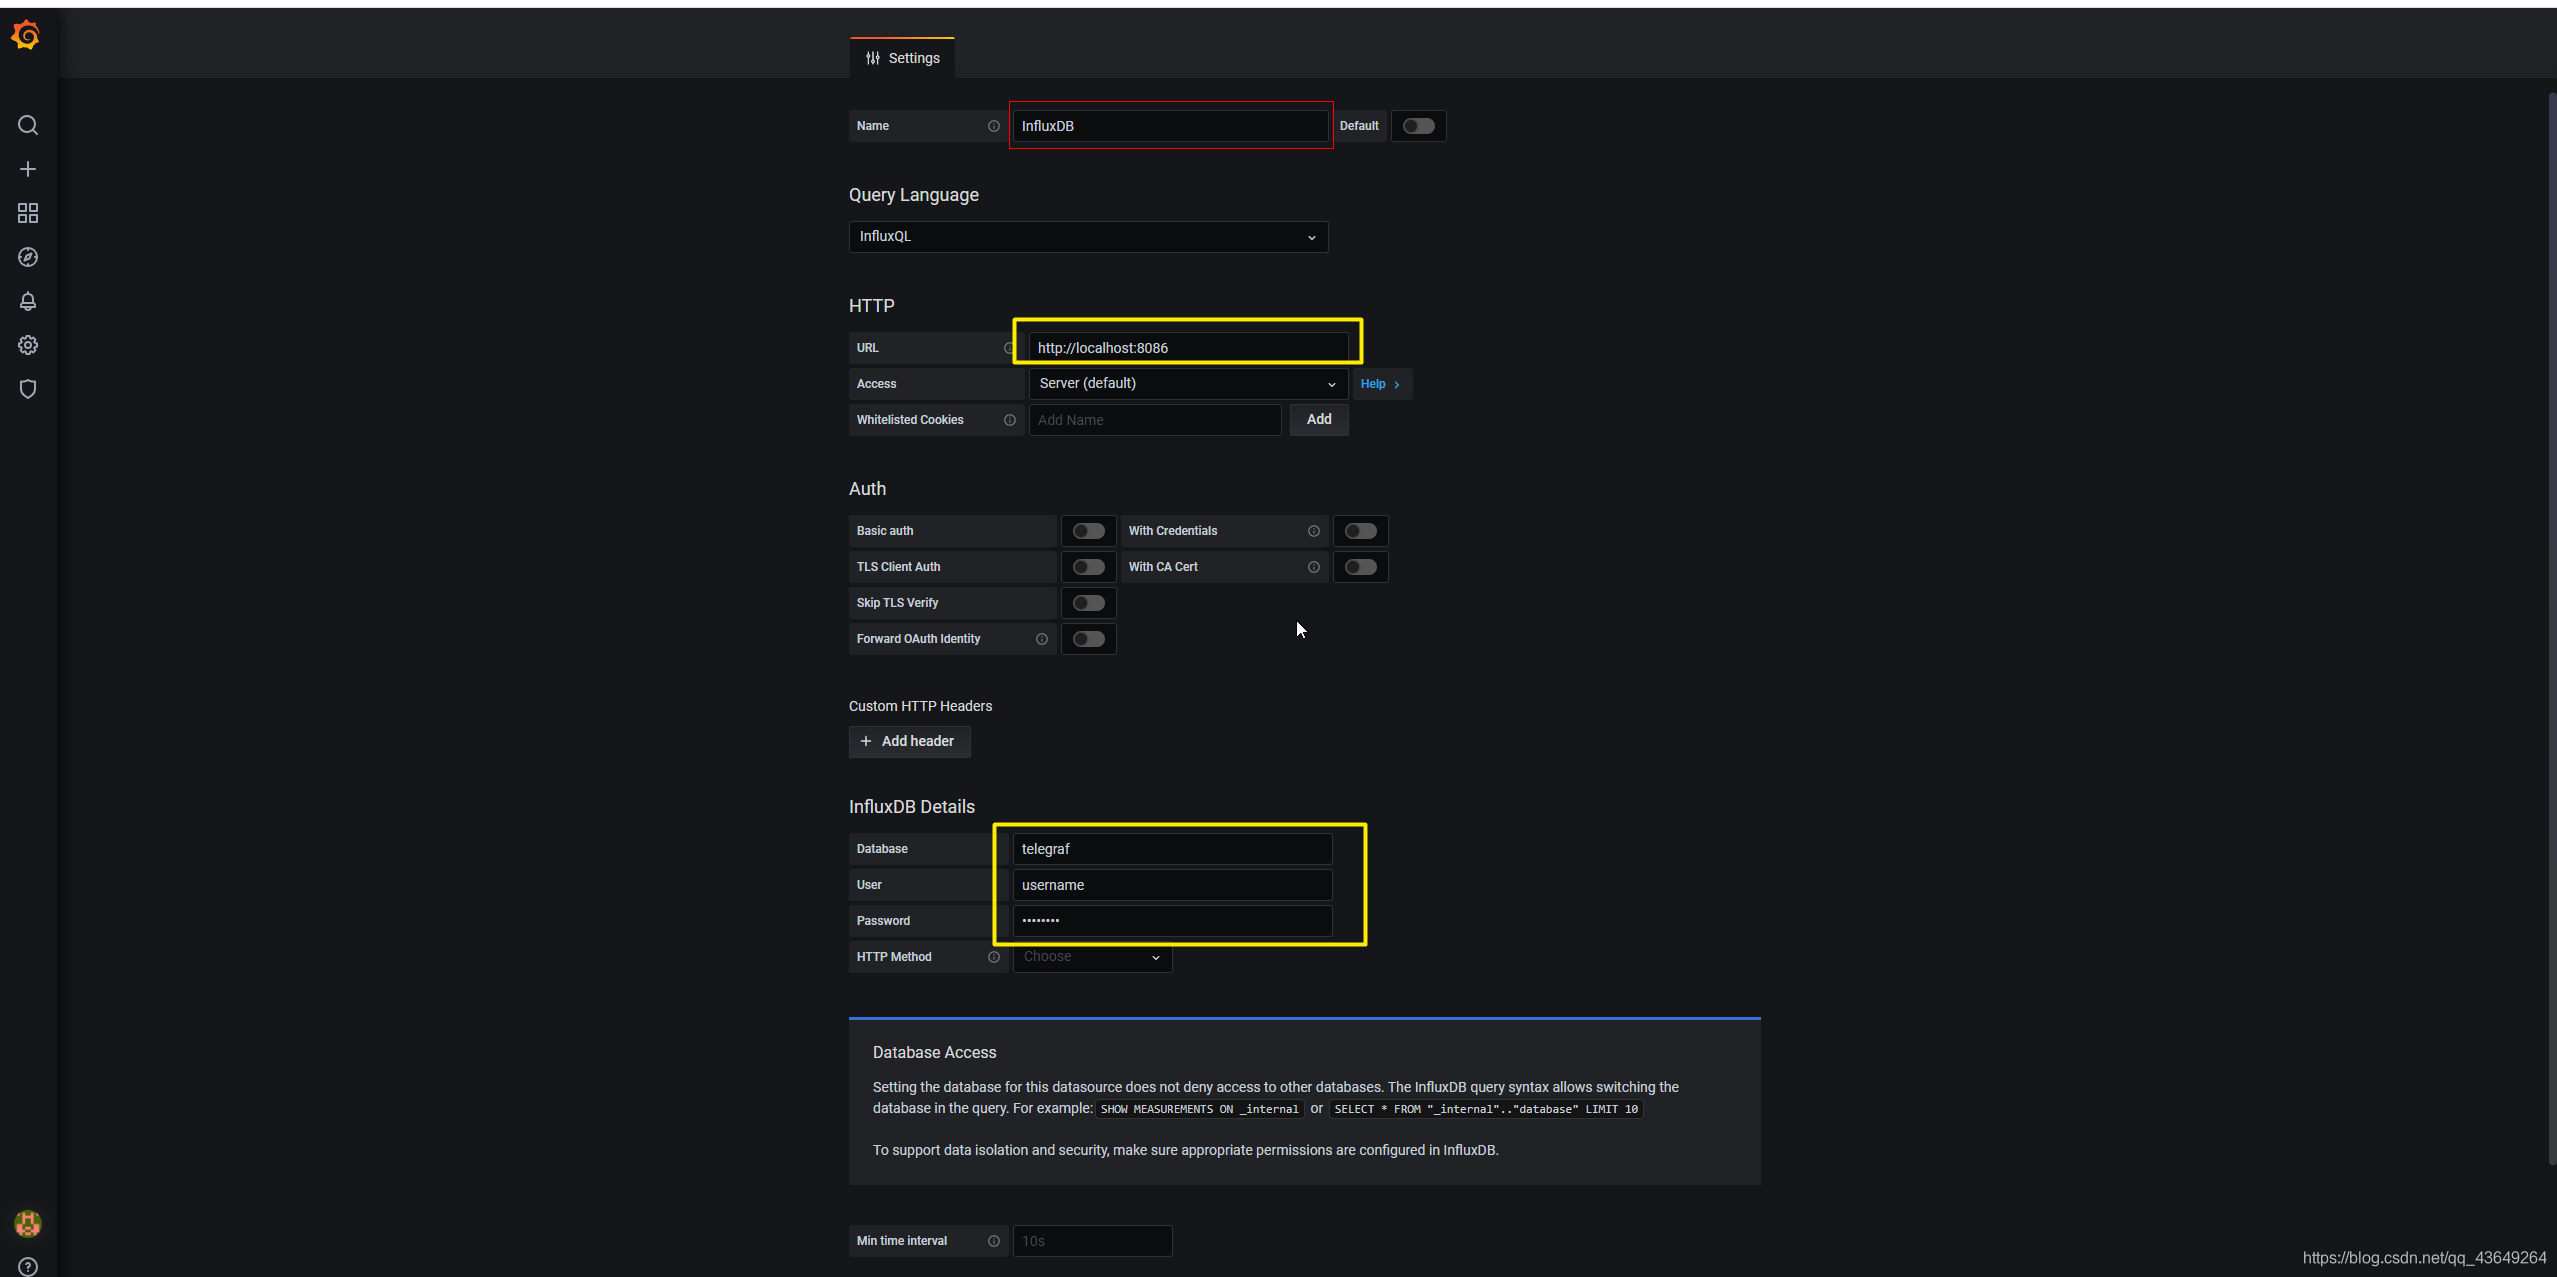Click the info icon next to Name
2557x1277 pixels.
pyautogui.click(x=994, y=126)
